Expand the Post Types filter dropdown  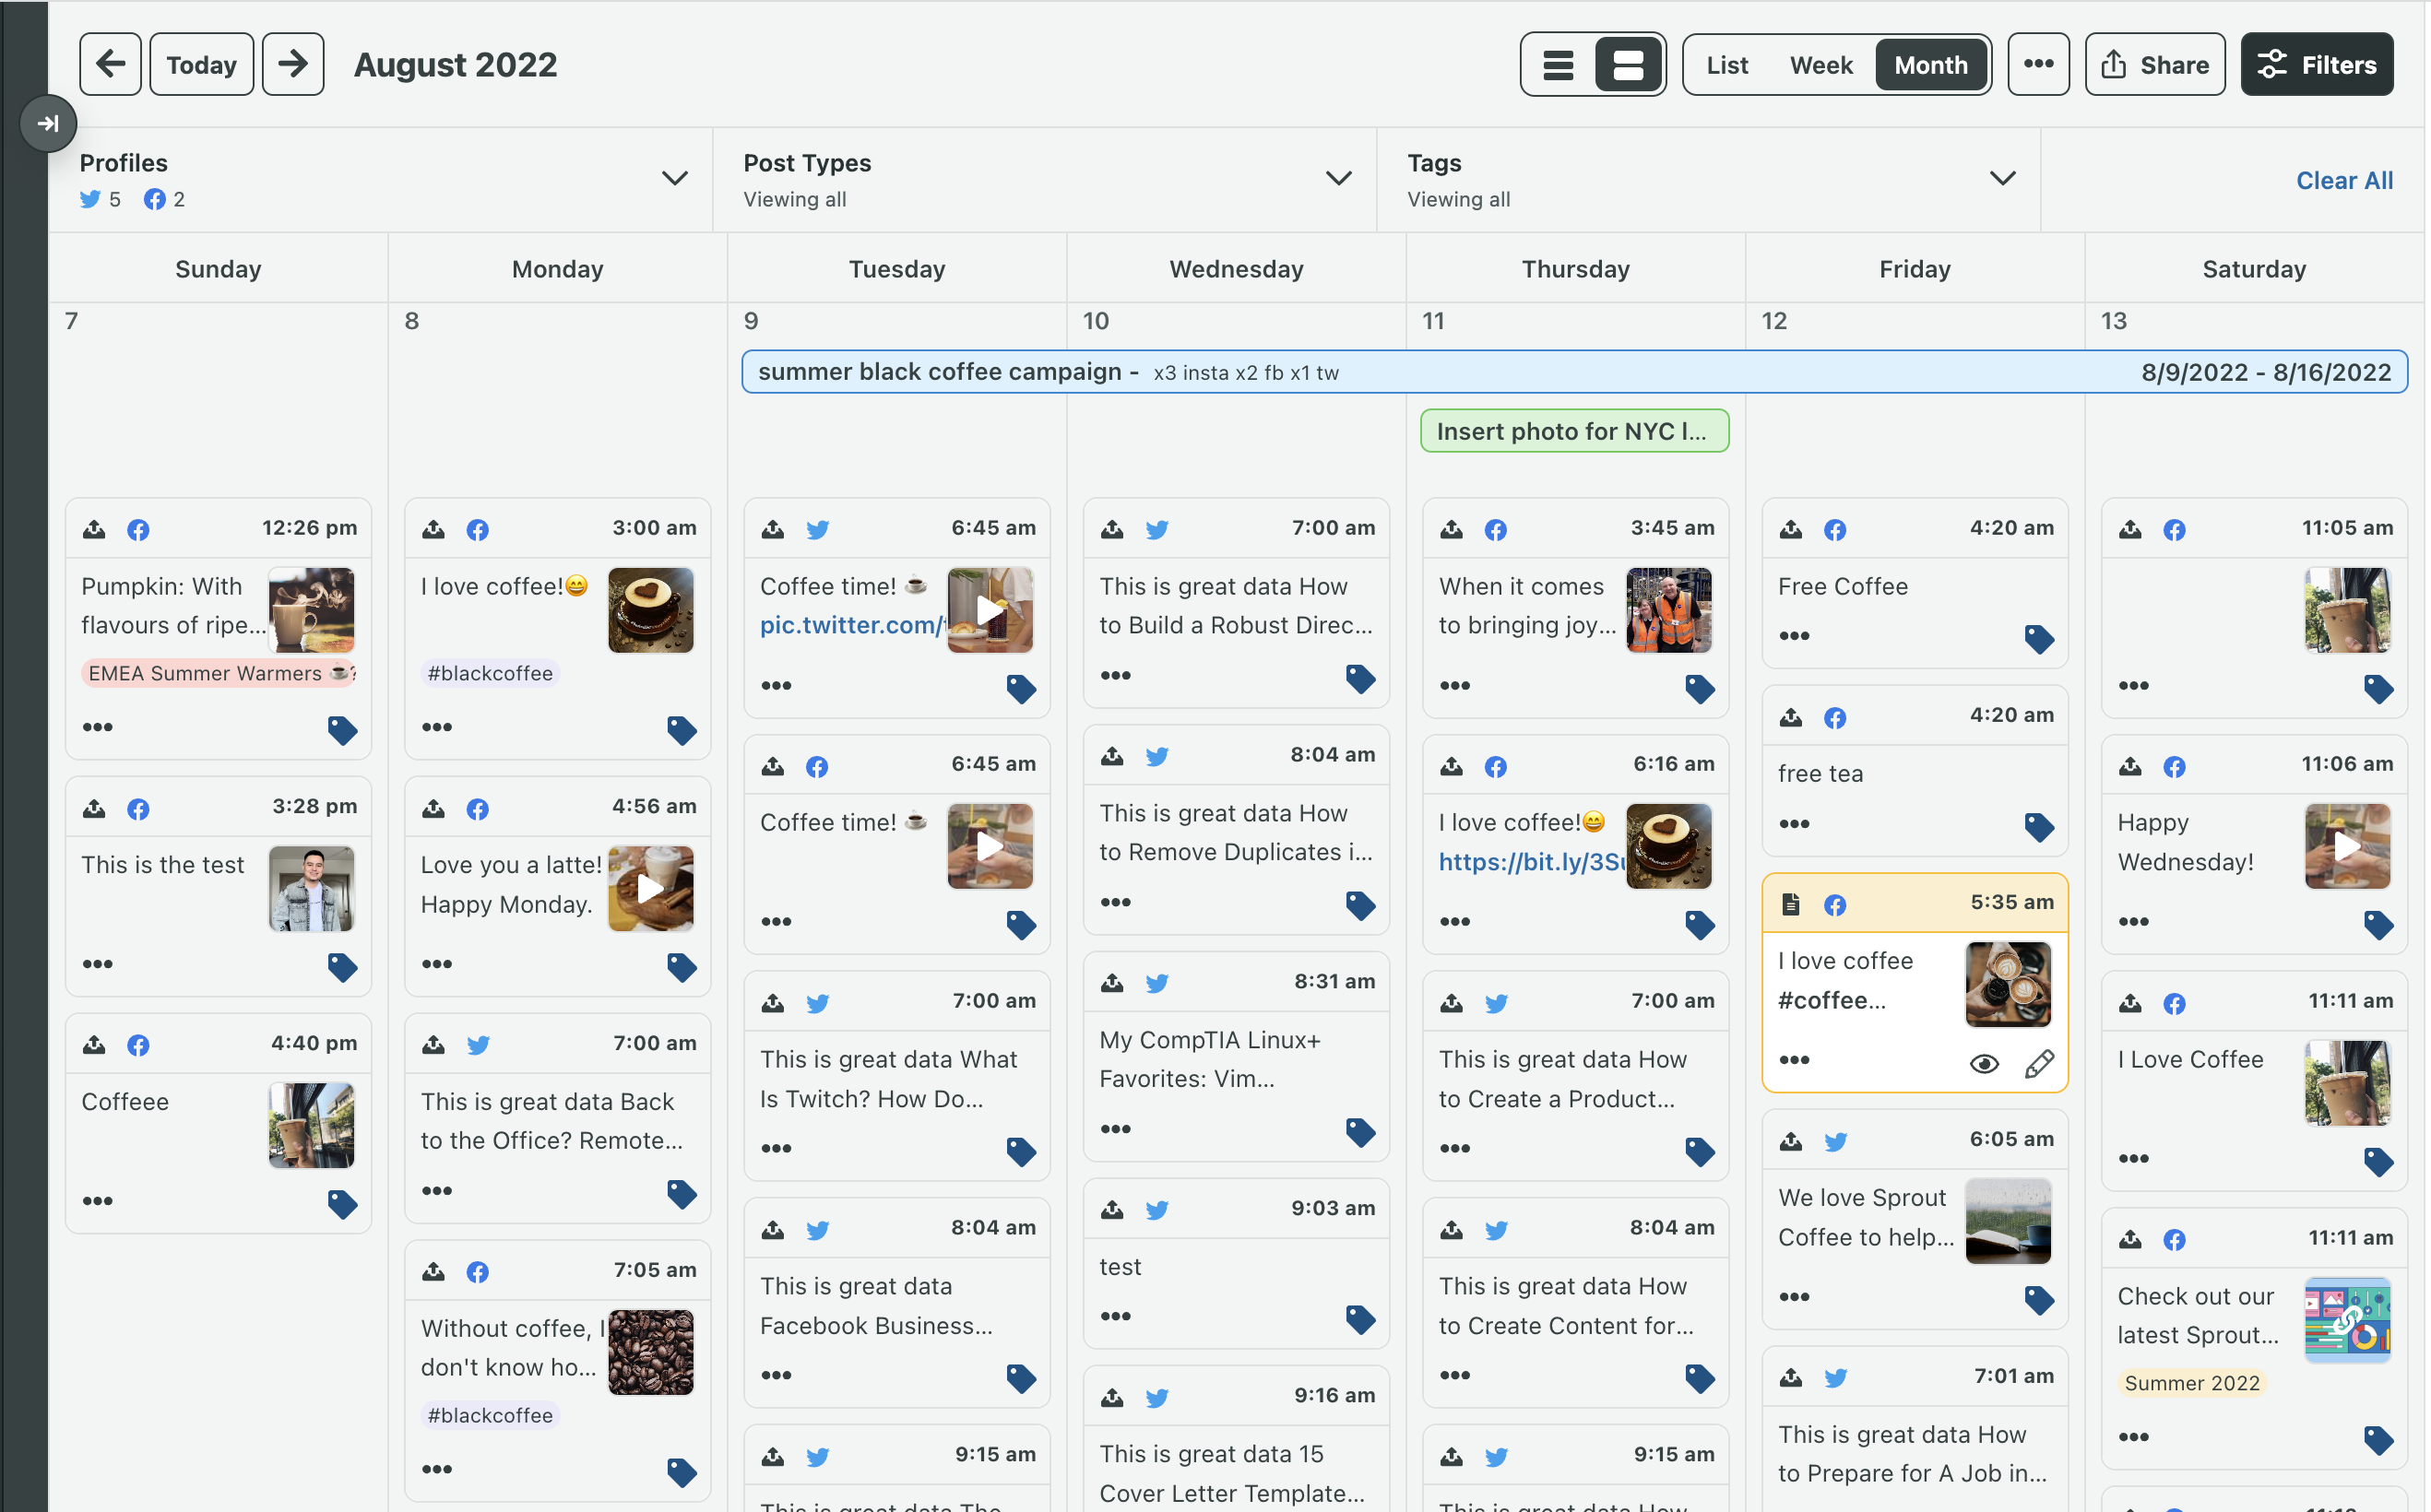tap(1338, 179)
